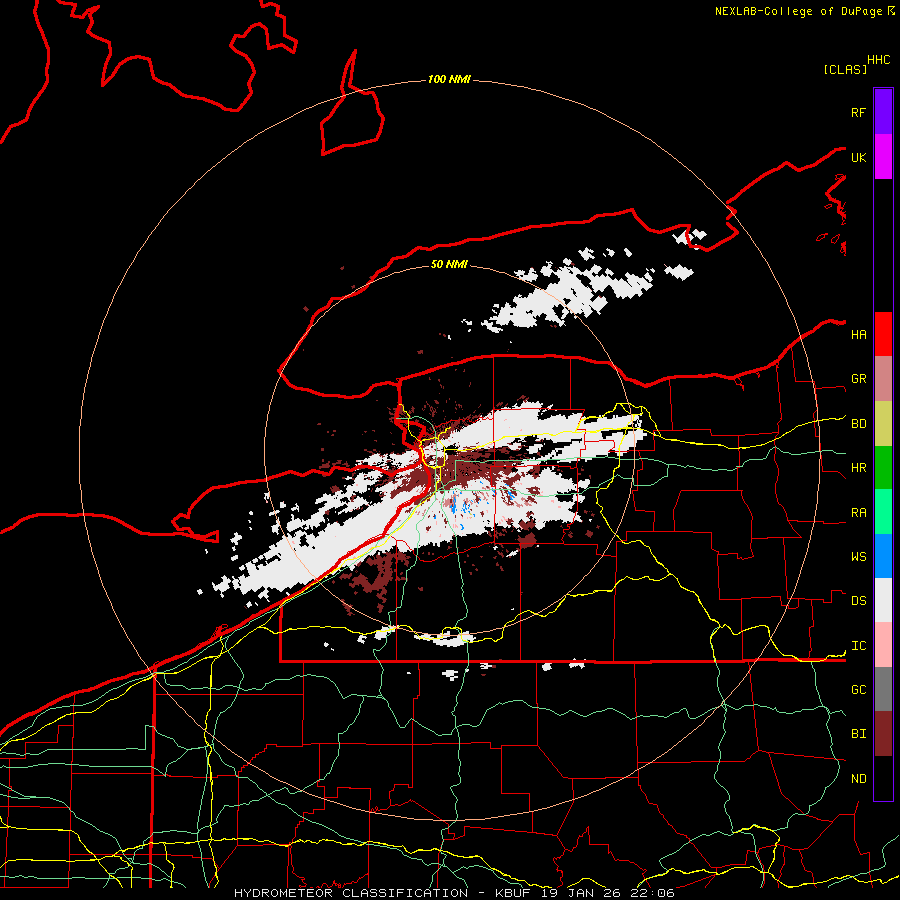Click the GC legend label
900x900 pixels.
pyautogui.click(x=858, y=690)
